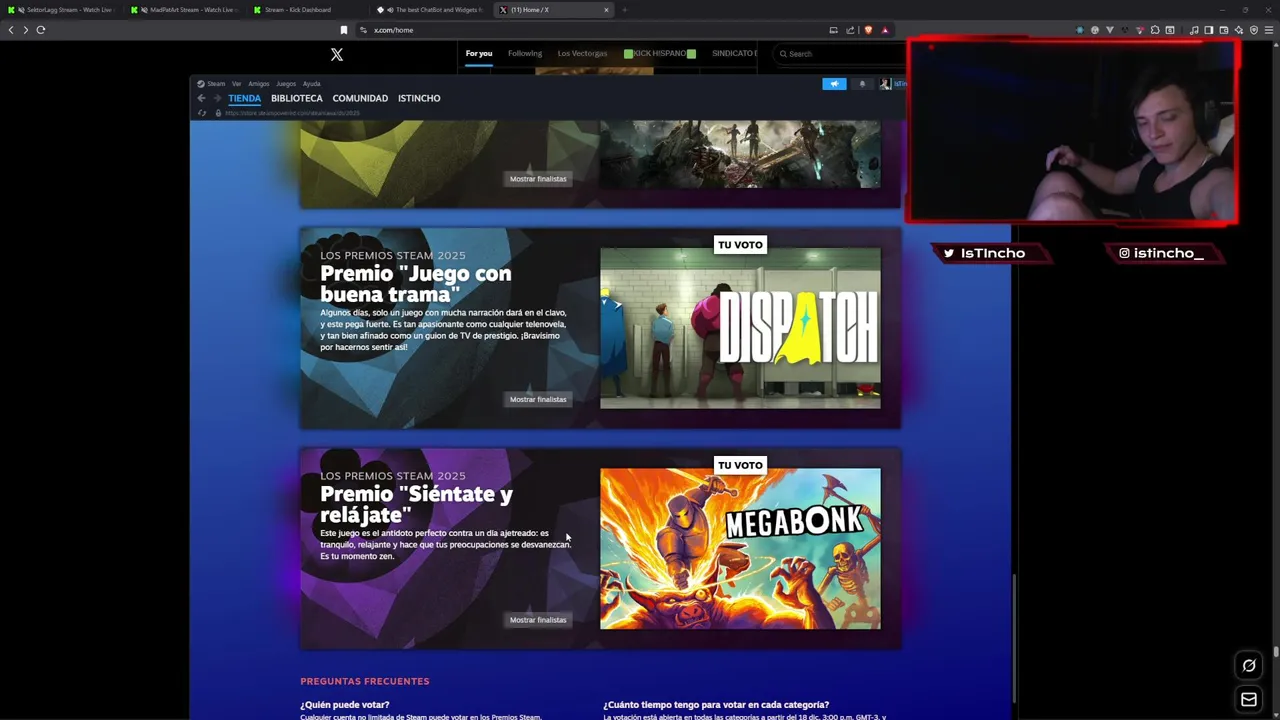Open the Juegos menu in Steam
Screen dimensions: 1280x720
[x=286, y=84]
